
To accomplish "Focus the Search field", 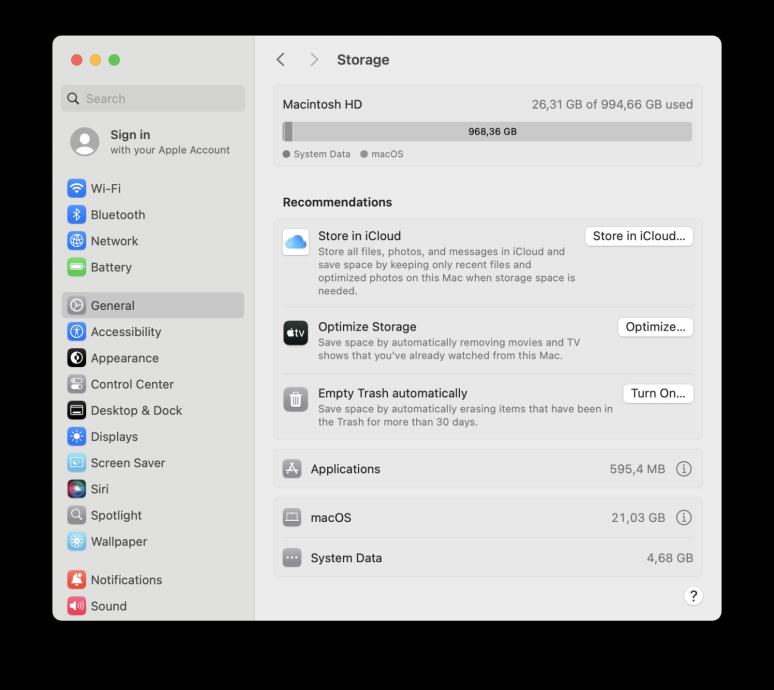I will (153, 98).
